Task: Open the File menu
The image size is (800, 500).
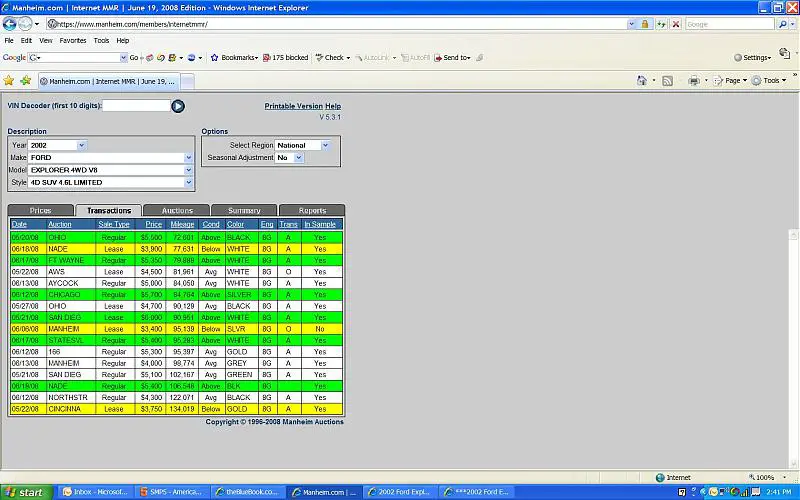Action: 9,40
